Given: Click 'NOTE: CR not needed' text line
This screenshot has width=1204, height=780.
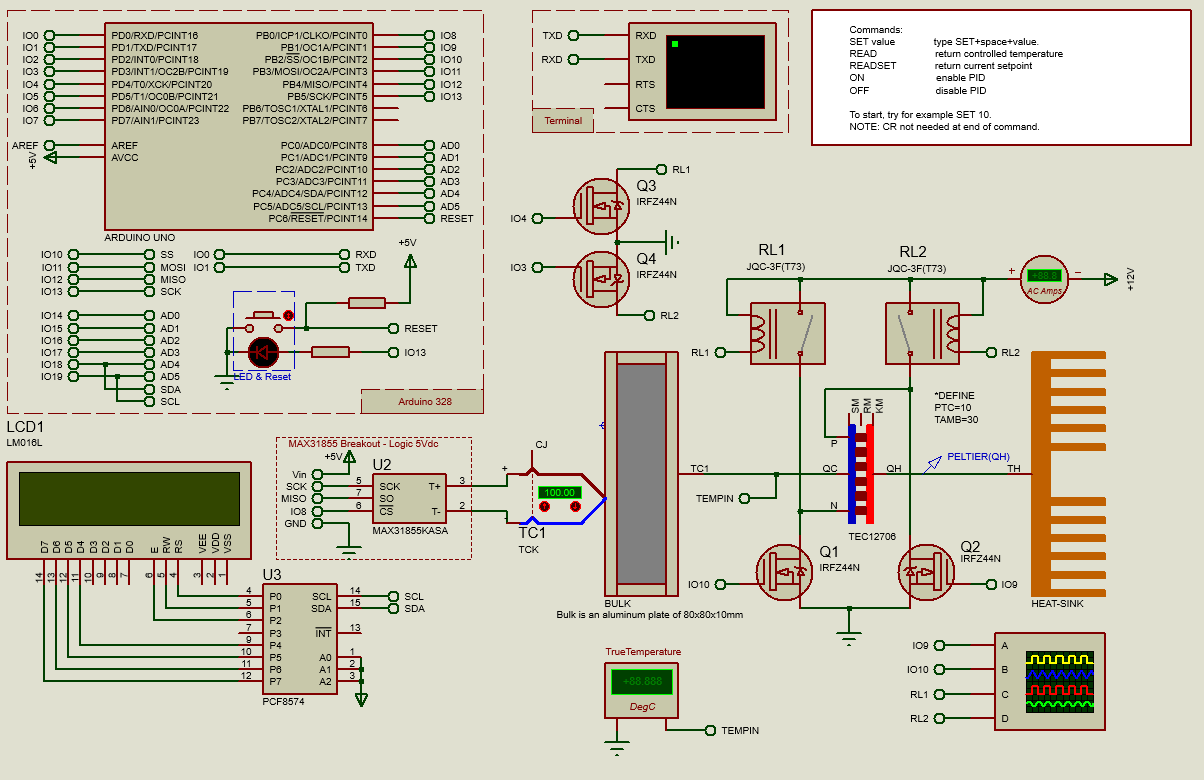Looking at the screenshot, I should 944,127.
